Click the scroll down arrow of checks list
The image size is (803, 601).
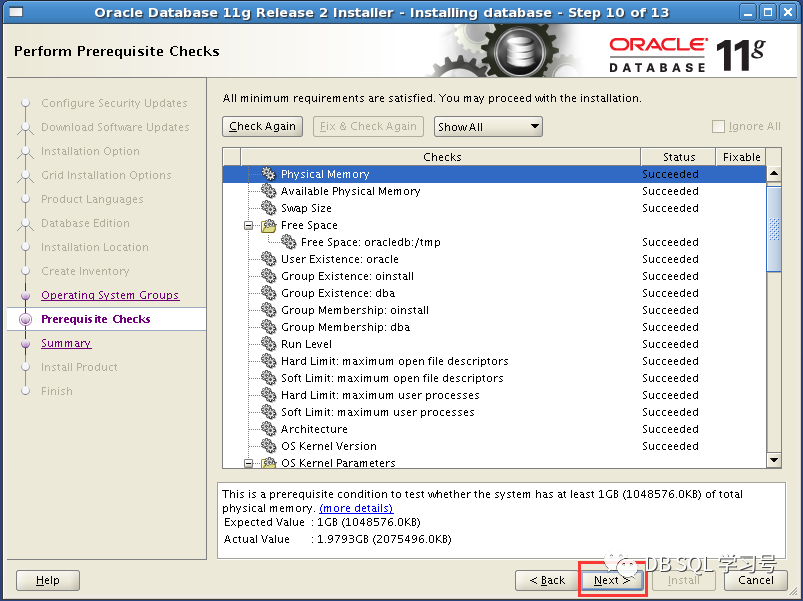tap(774, 460)
